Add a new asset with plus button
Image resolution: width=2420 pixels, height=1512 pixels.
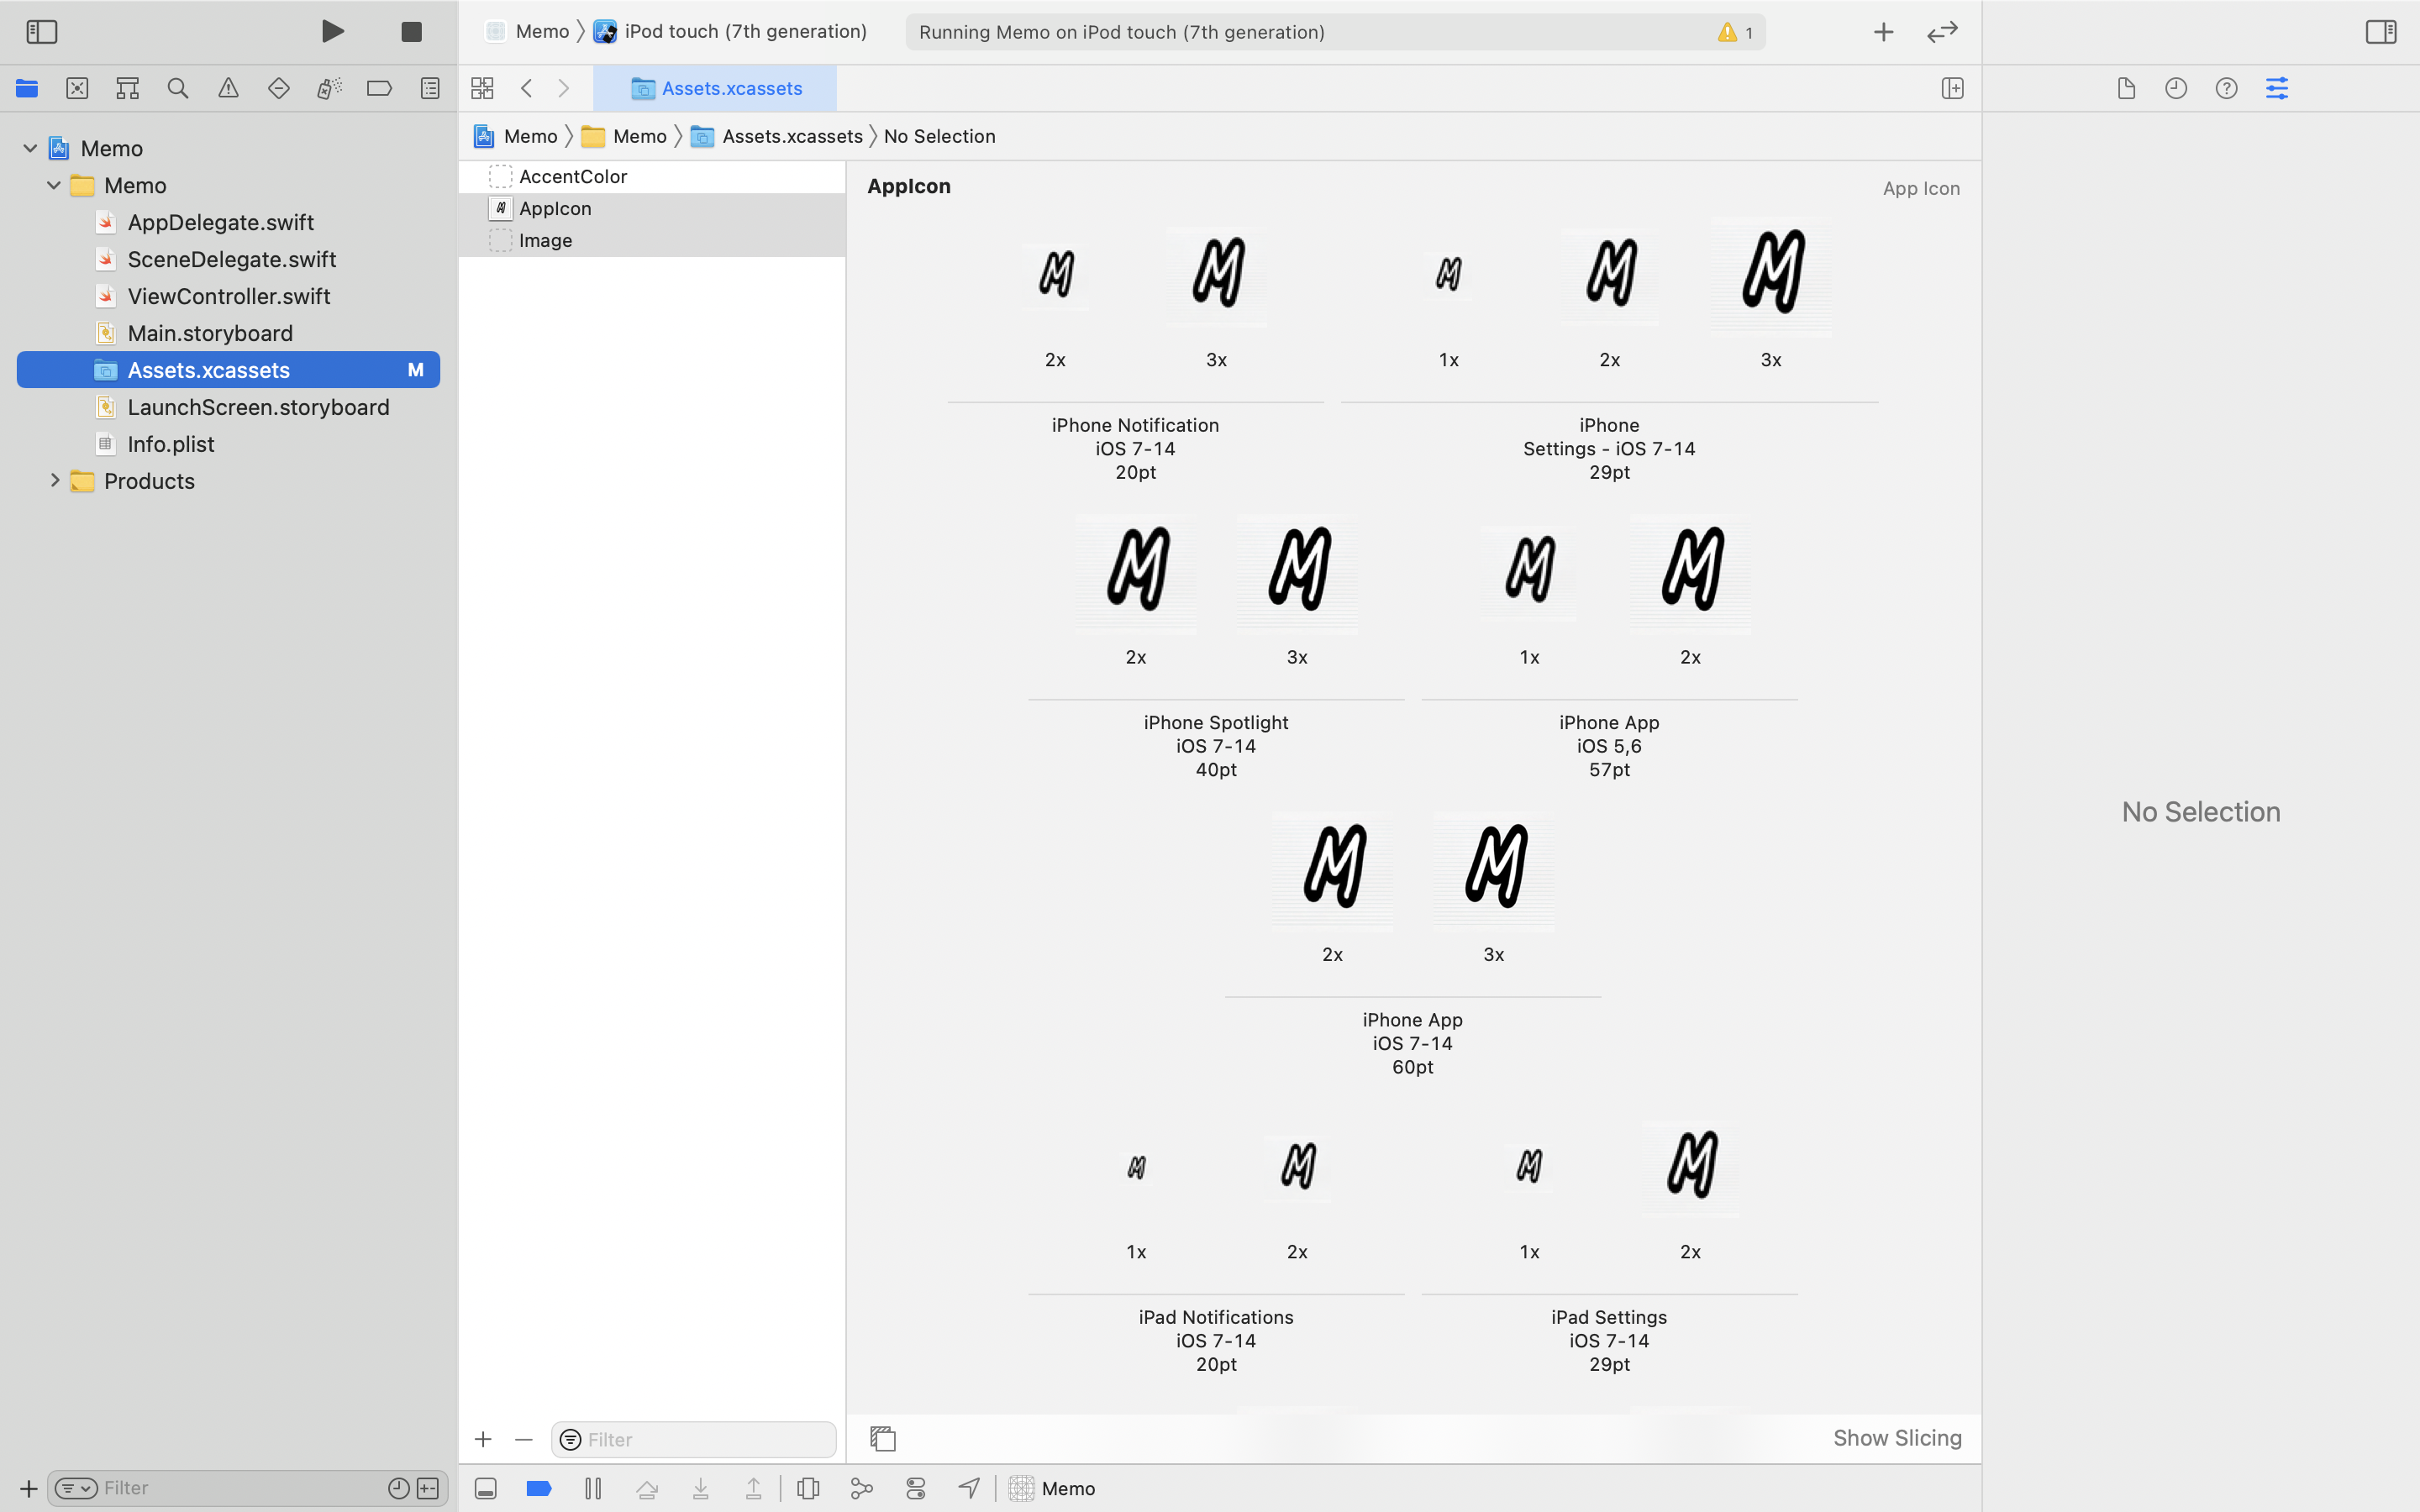(483, 1439)
